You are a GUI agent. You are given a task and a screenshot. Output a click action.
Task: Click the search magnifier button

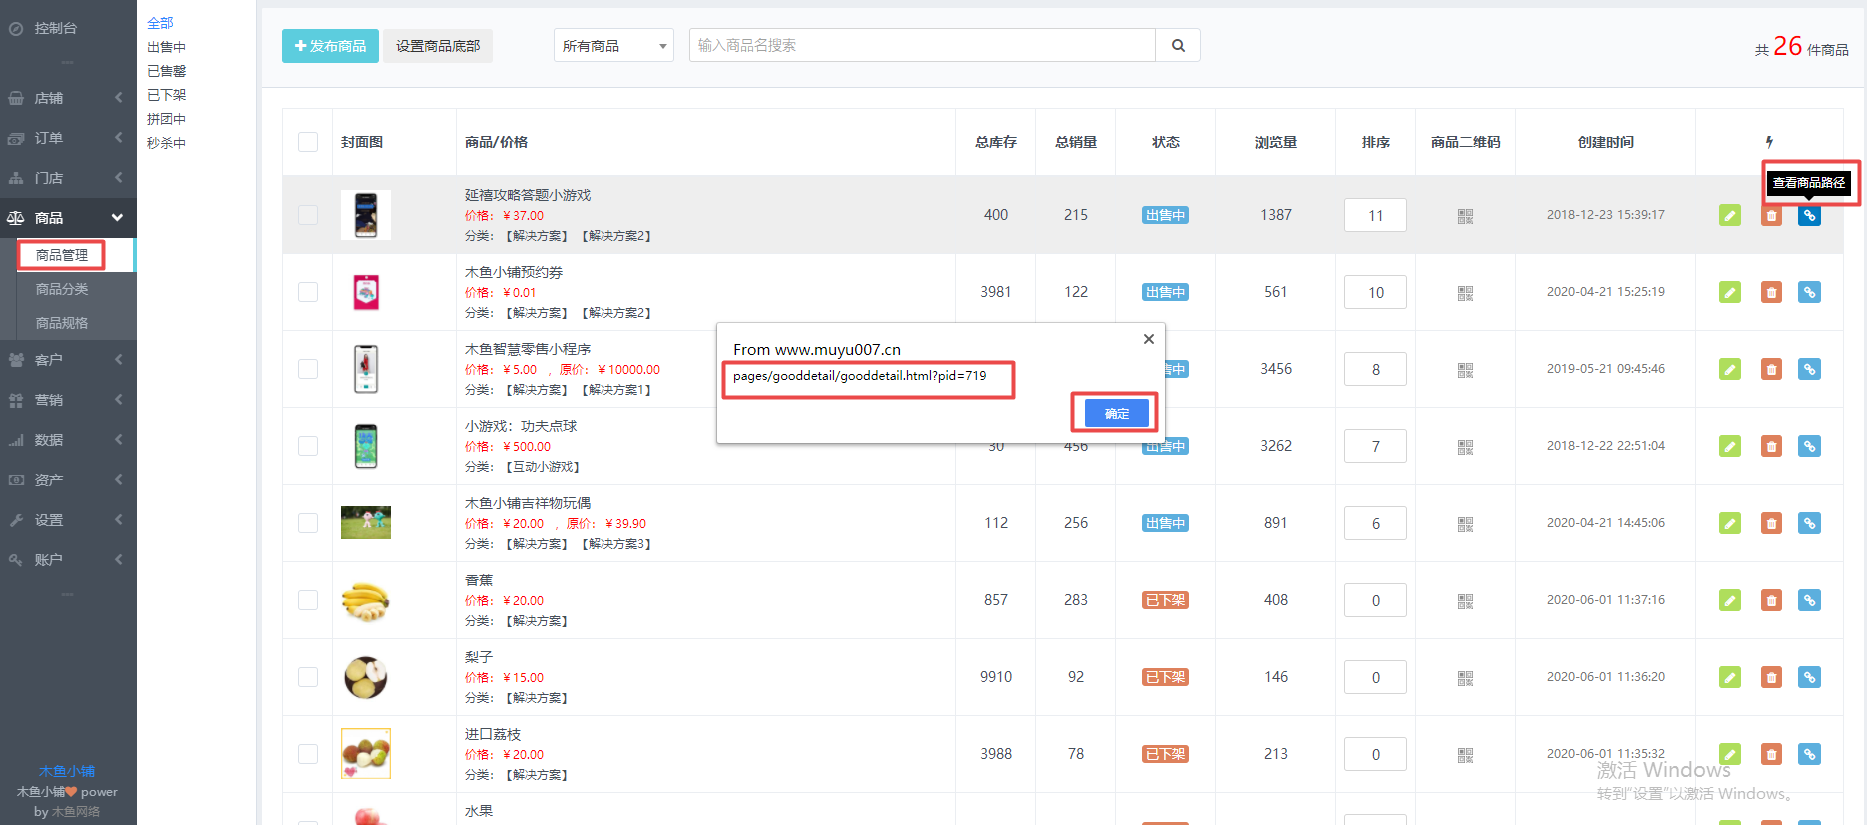point(1178,45)
